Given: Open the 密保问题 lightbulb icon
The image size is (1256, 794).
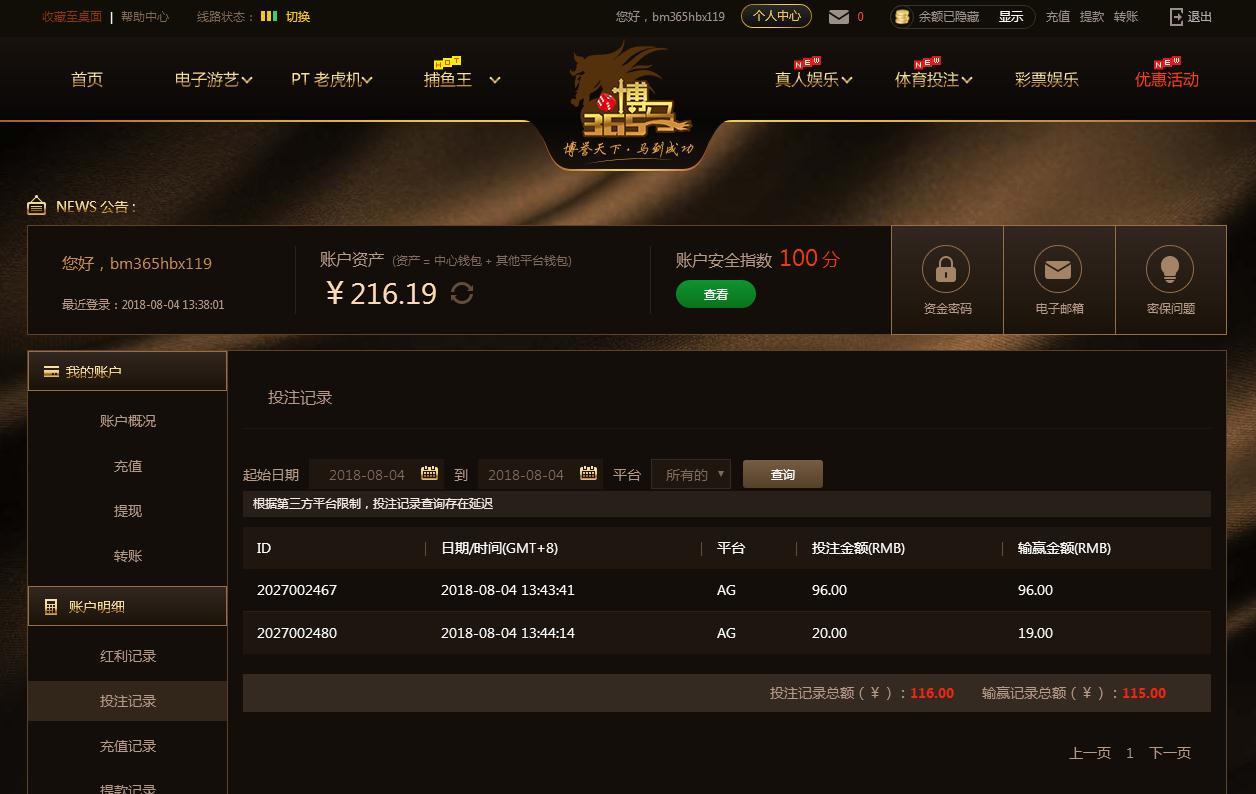Looking at the screenshot, I should click(x=1170, y=269).
